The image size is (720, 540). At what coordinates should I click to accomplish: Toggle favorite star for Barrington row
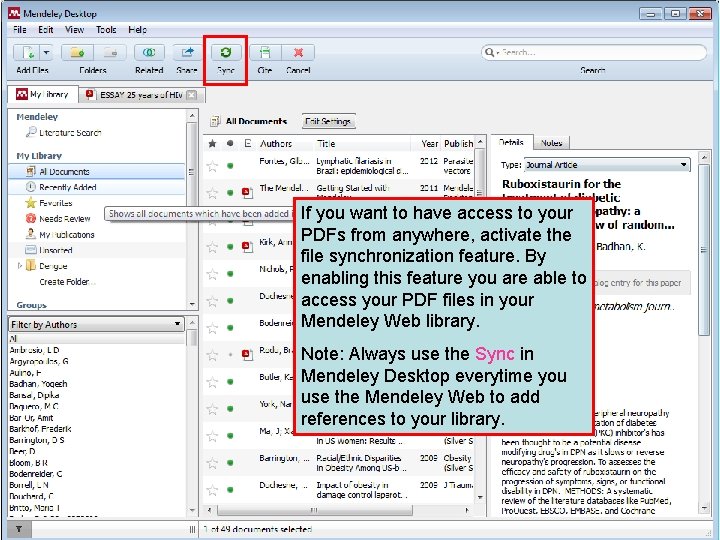pos(212,463)
